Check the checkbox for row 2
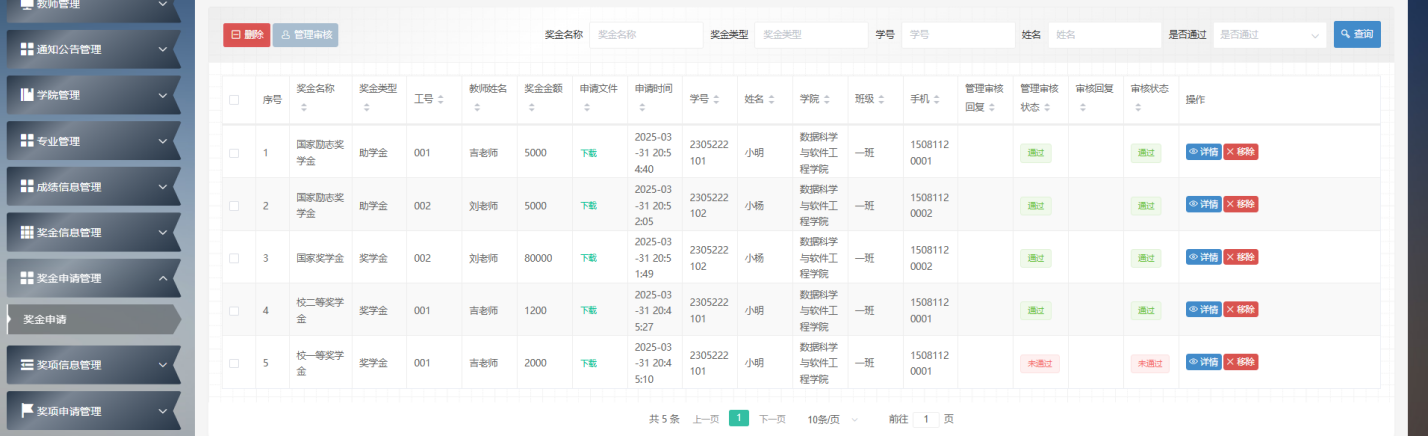This screenshot has height=436, width=1428. coord(234,205)
